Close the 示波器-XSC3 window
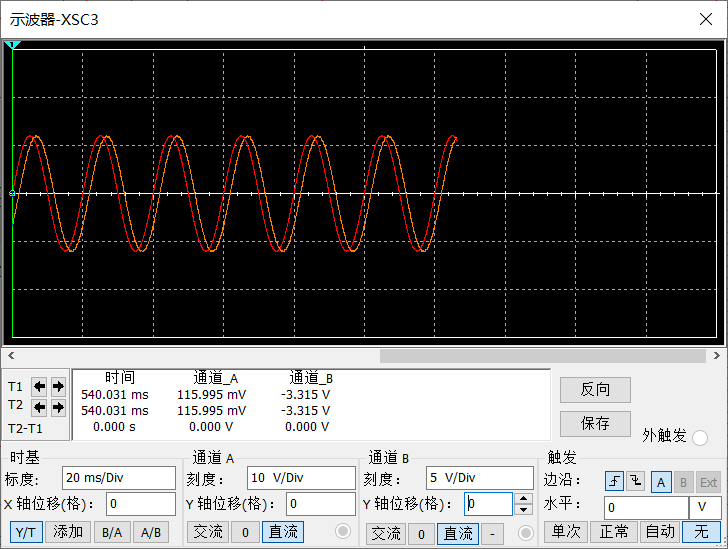728x549 pixels. (x=706, y=19)
